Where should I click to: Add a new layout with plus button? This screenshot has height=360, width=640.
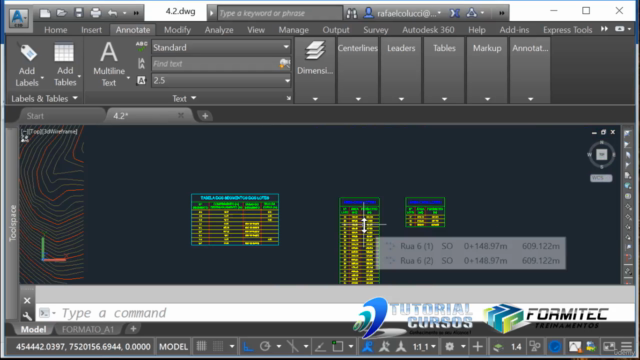[133, 329]
